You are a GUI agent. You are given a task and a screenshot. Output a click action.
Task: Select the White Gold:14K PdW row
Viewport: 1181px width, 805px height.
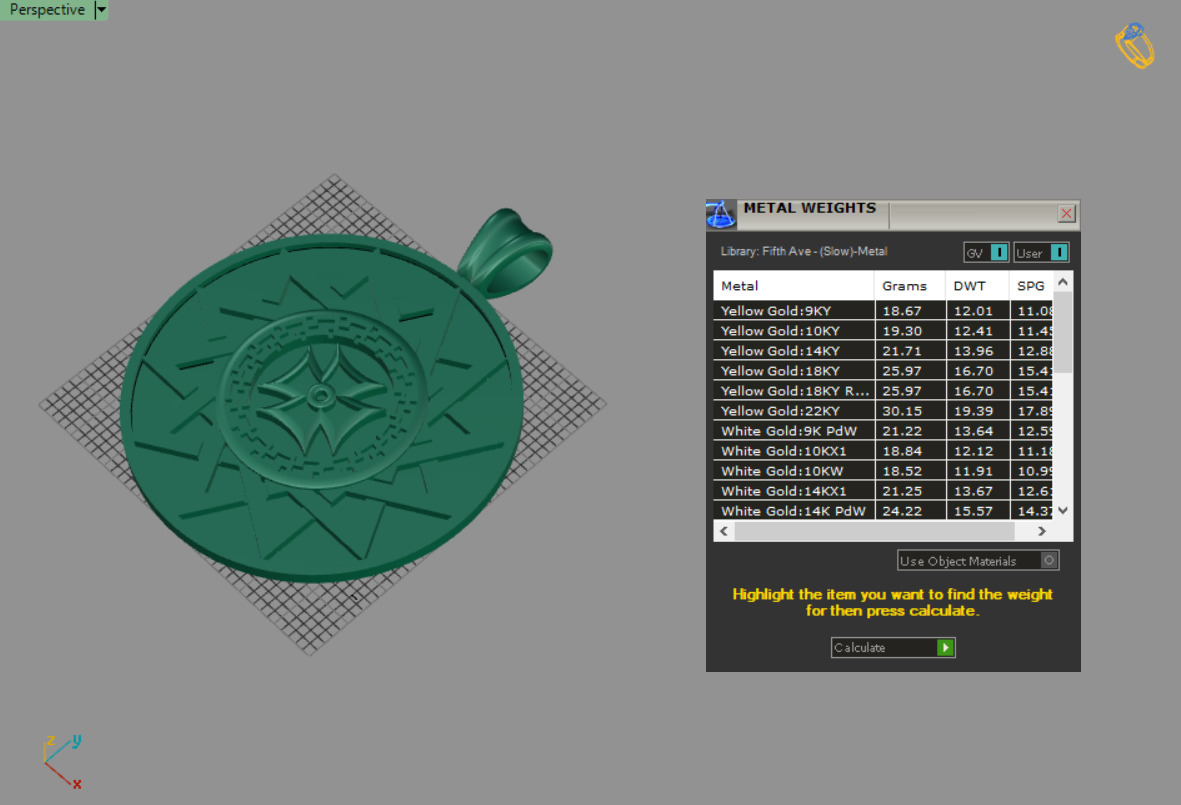tap(883, 511)
